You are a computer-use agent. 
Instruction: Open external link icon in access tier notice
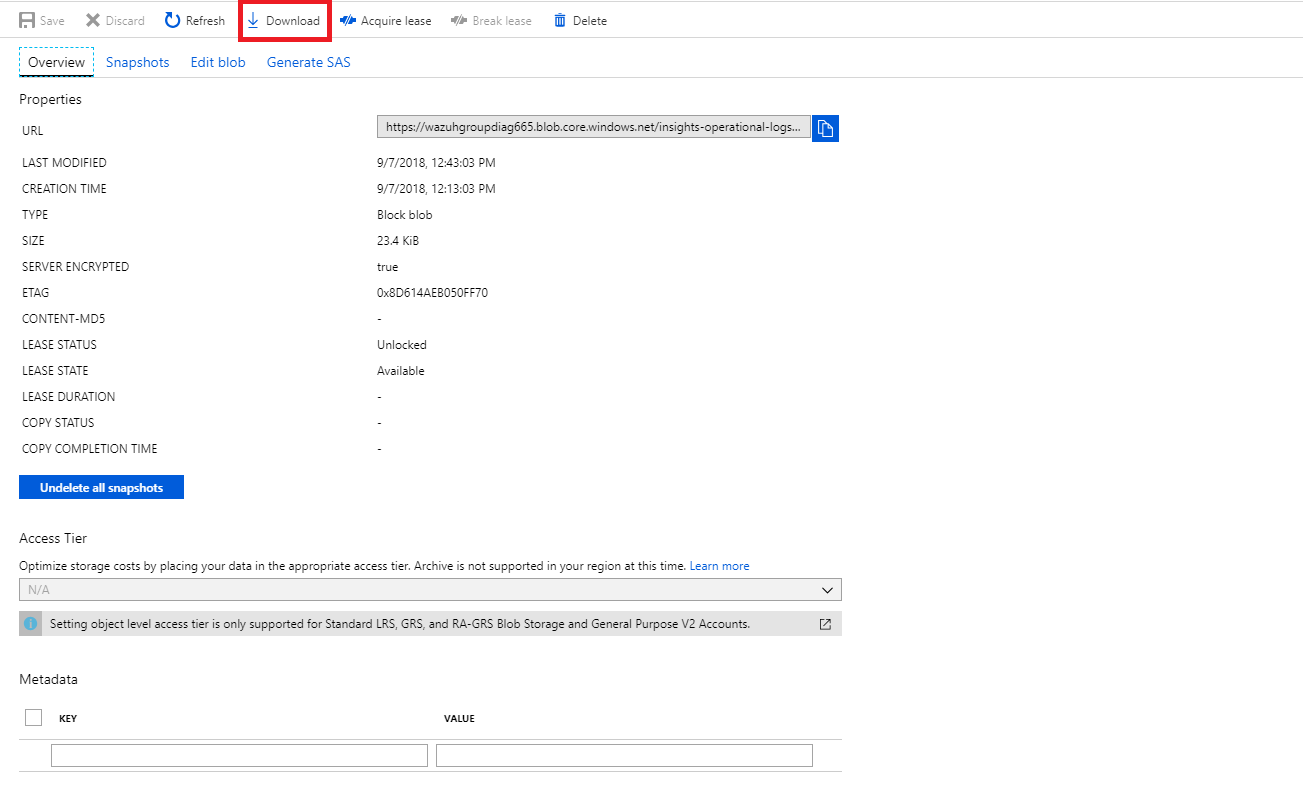pos(825,623)
